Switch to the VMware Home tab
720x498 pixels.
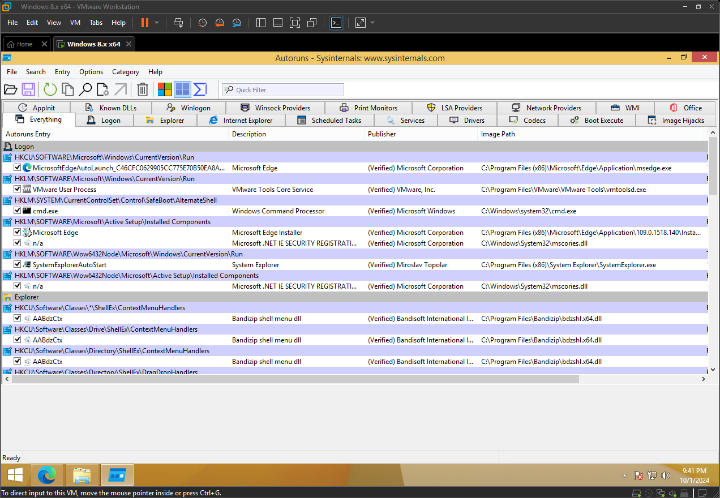27,44
